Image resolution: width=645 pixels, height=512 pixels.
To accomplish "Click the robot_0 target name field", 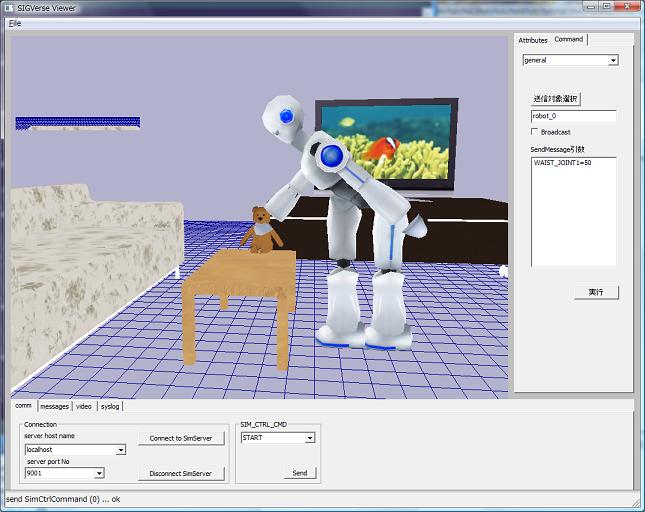I will (572, 116).
